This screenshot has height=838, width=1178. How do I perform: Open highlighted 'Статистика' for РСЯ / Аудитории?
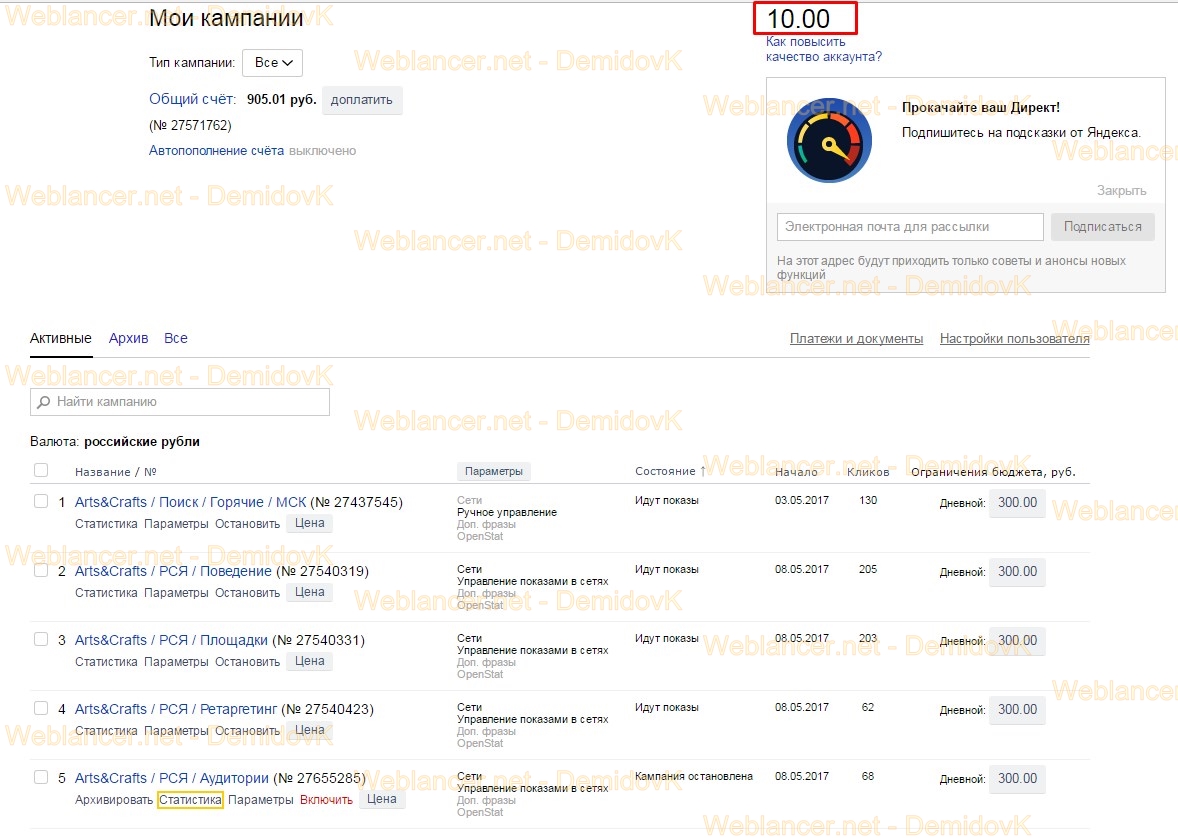(x=190, y=800)
